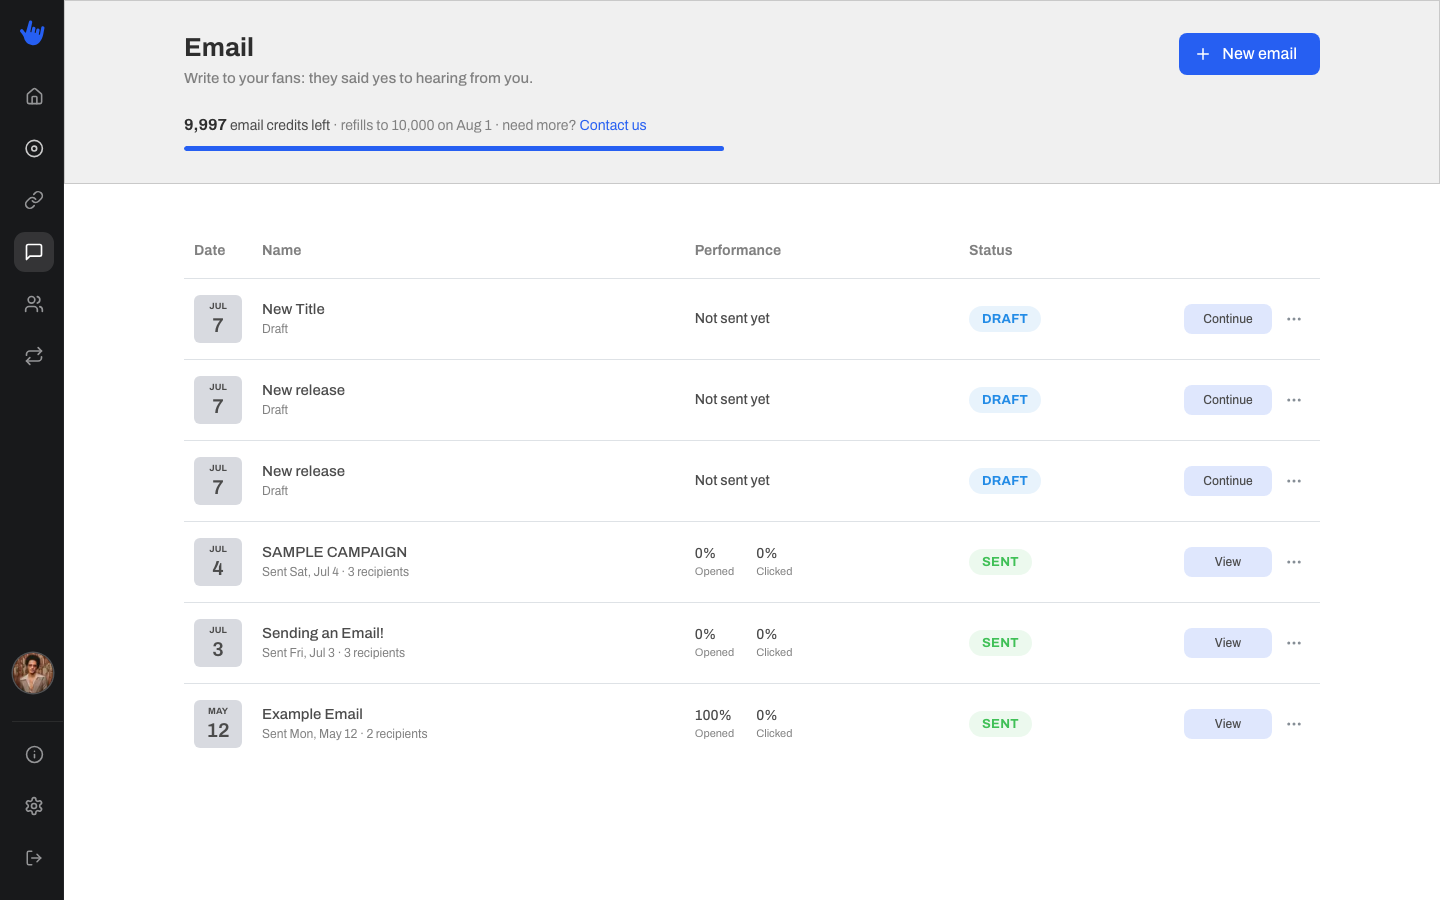This screenshot has width=1440, height=900.
Task: Click the 9,997 email credits left text
Action: click(x=257, y=125)
